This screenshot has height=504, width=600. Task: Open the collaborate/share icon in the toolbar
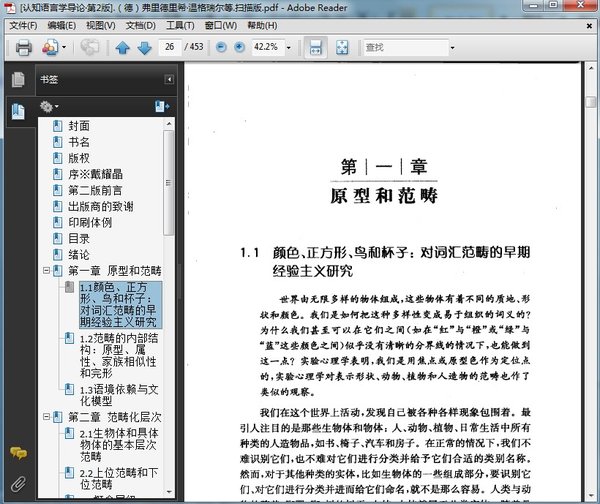click(50, 47)
